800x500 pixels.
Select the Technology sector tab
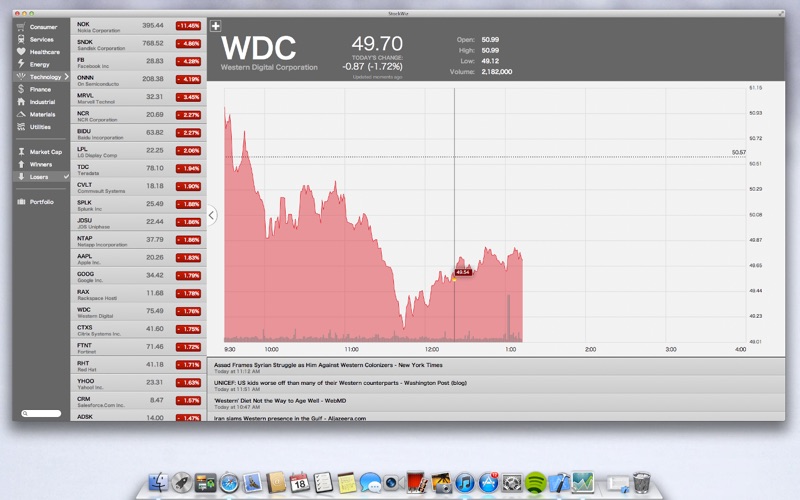tap(41, 77)
